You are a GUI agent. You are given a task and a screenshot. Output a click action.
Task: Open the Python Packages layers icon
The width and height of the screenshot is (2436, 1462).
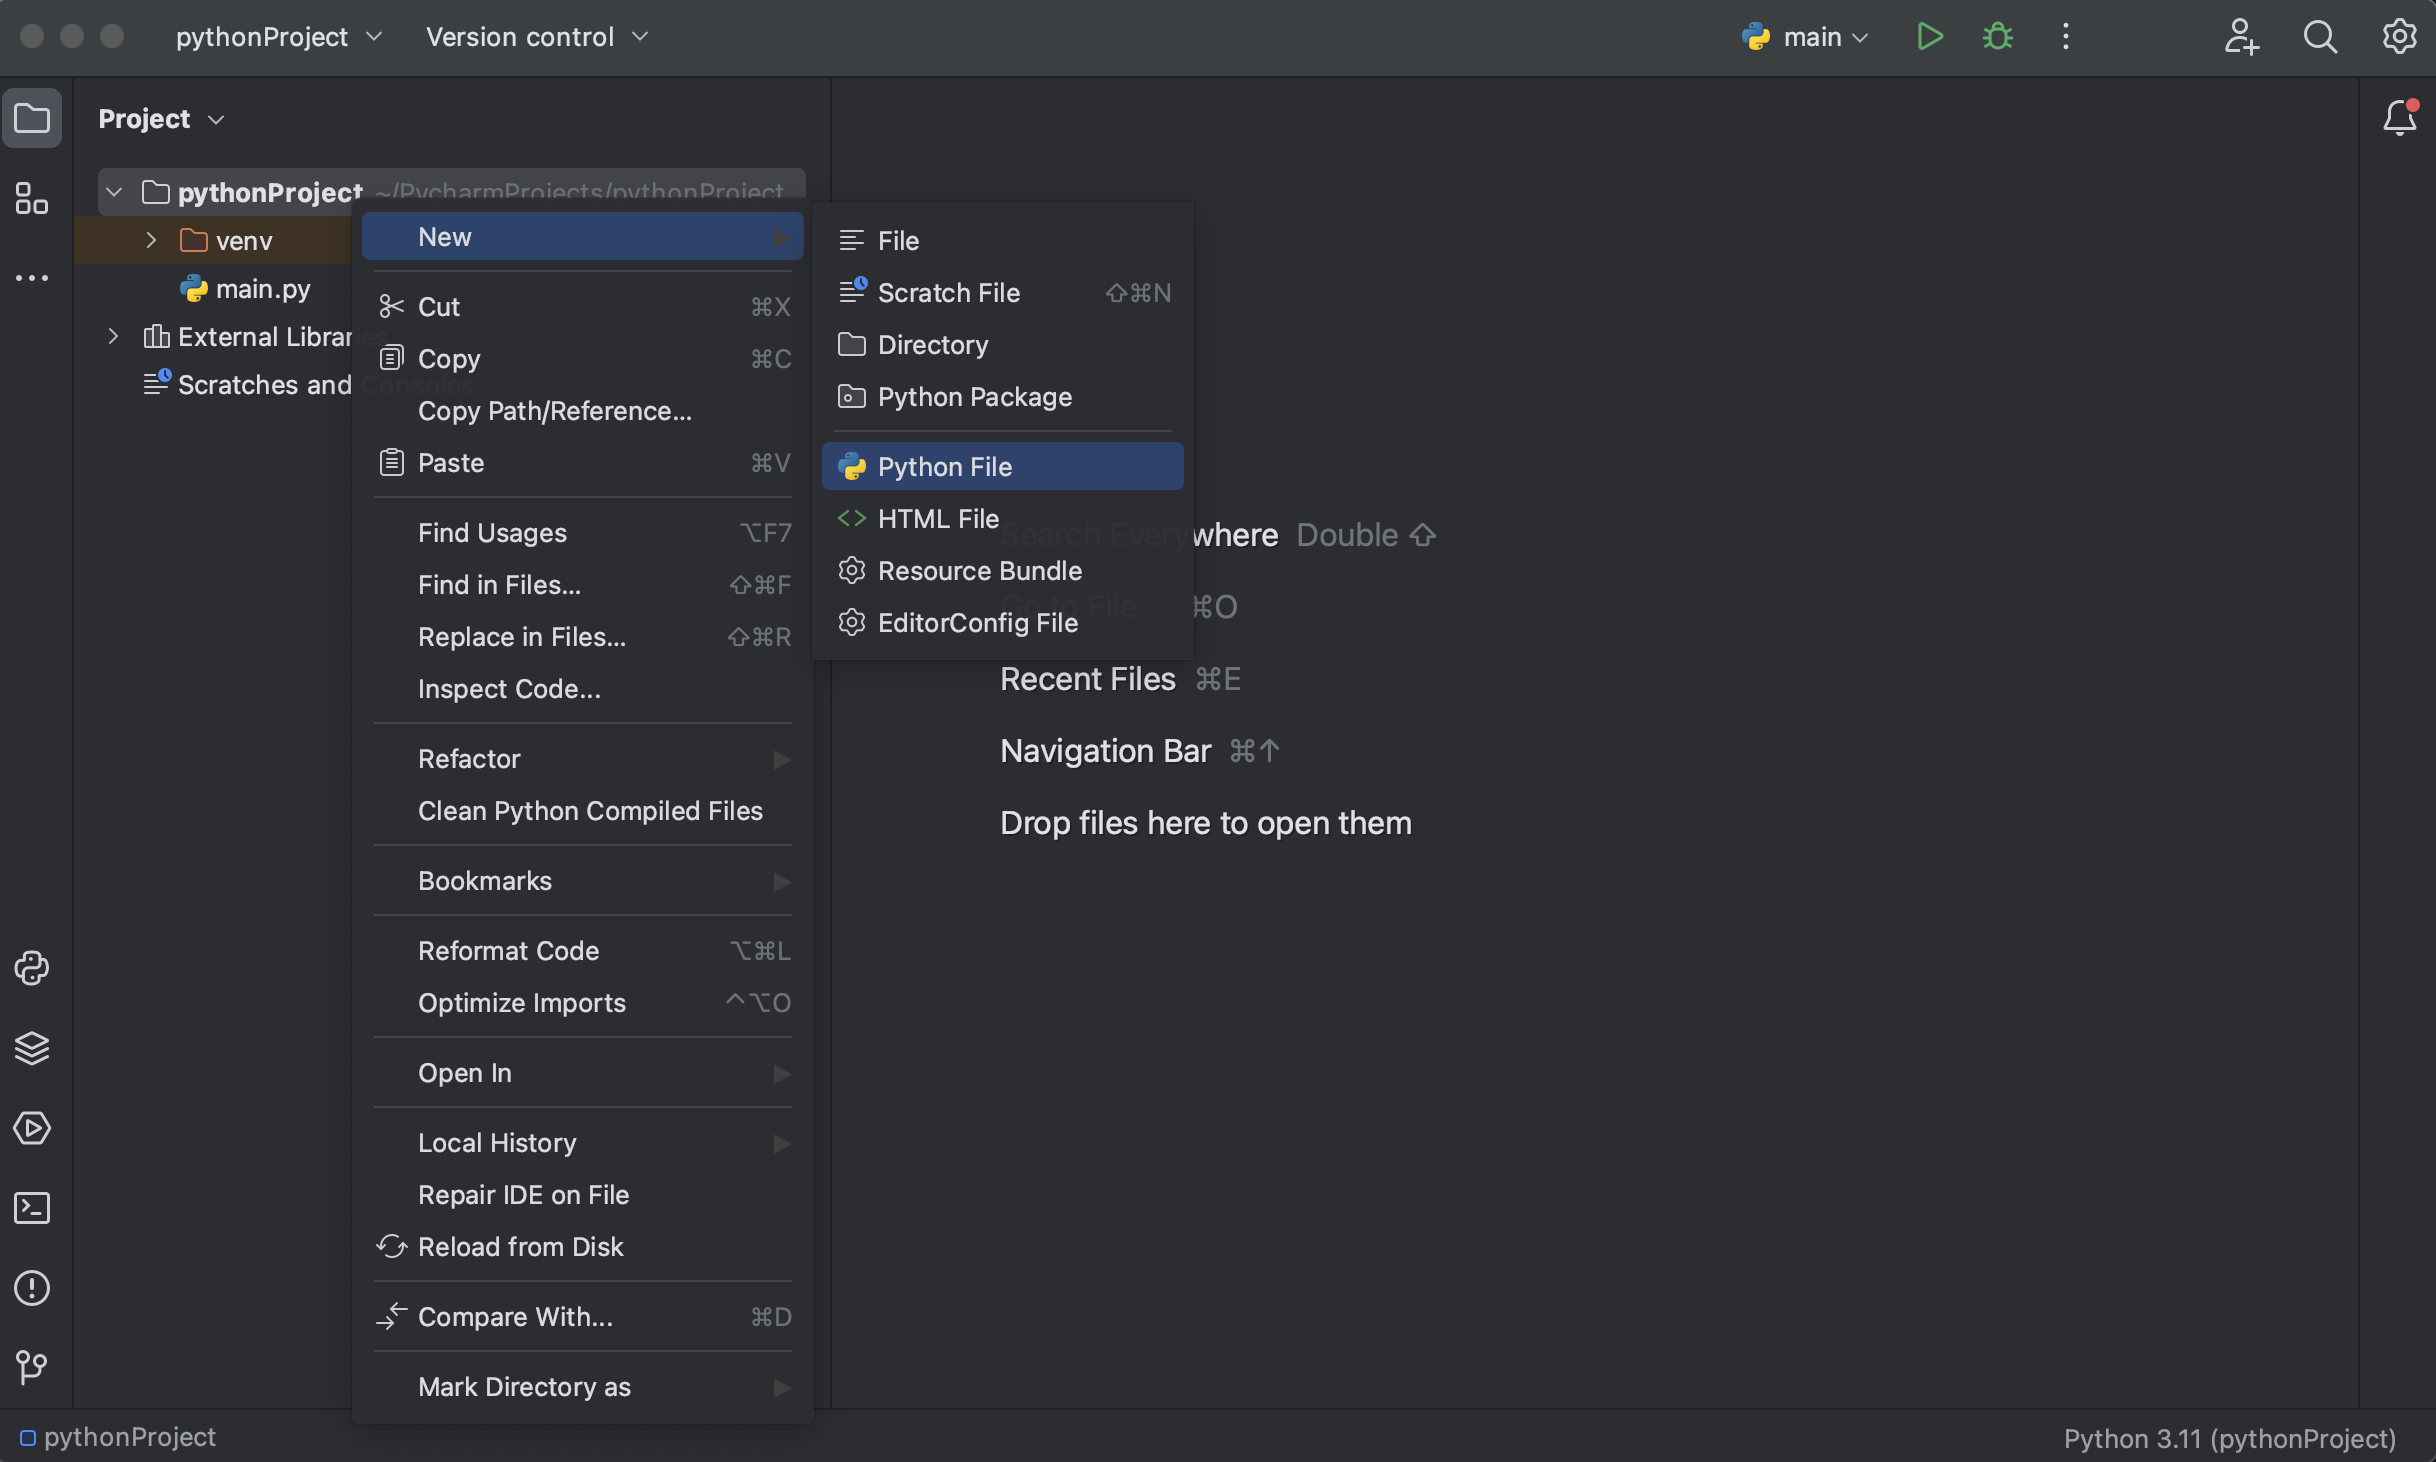point(32,1048)
